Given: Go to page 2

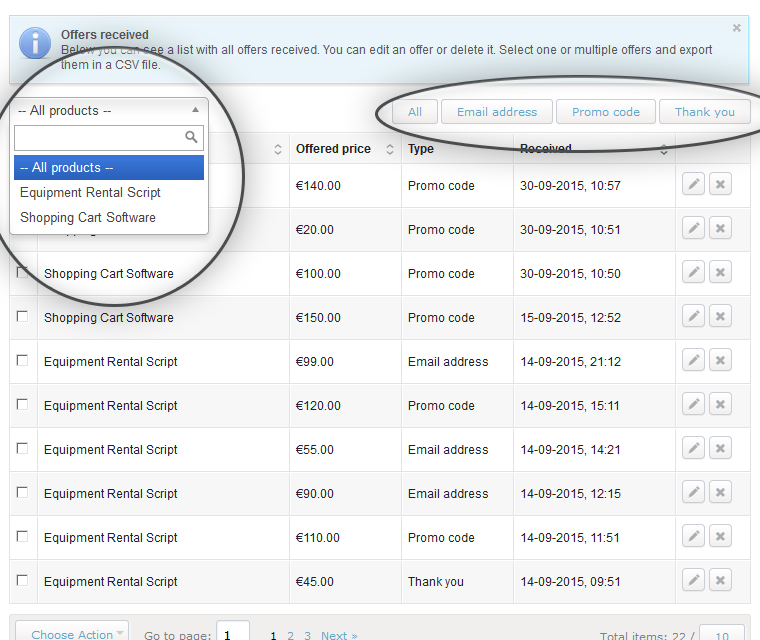Looking at the screenshot, I should [290, 635].
